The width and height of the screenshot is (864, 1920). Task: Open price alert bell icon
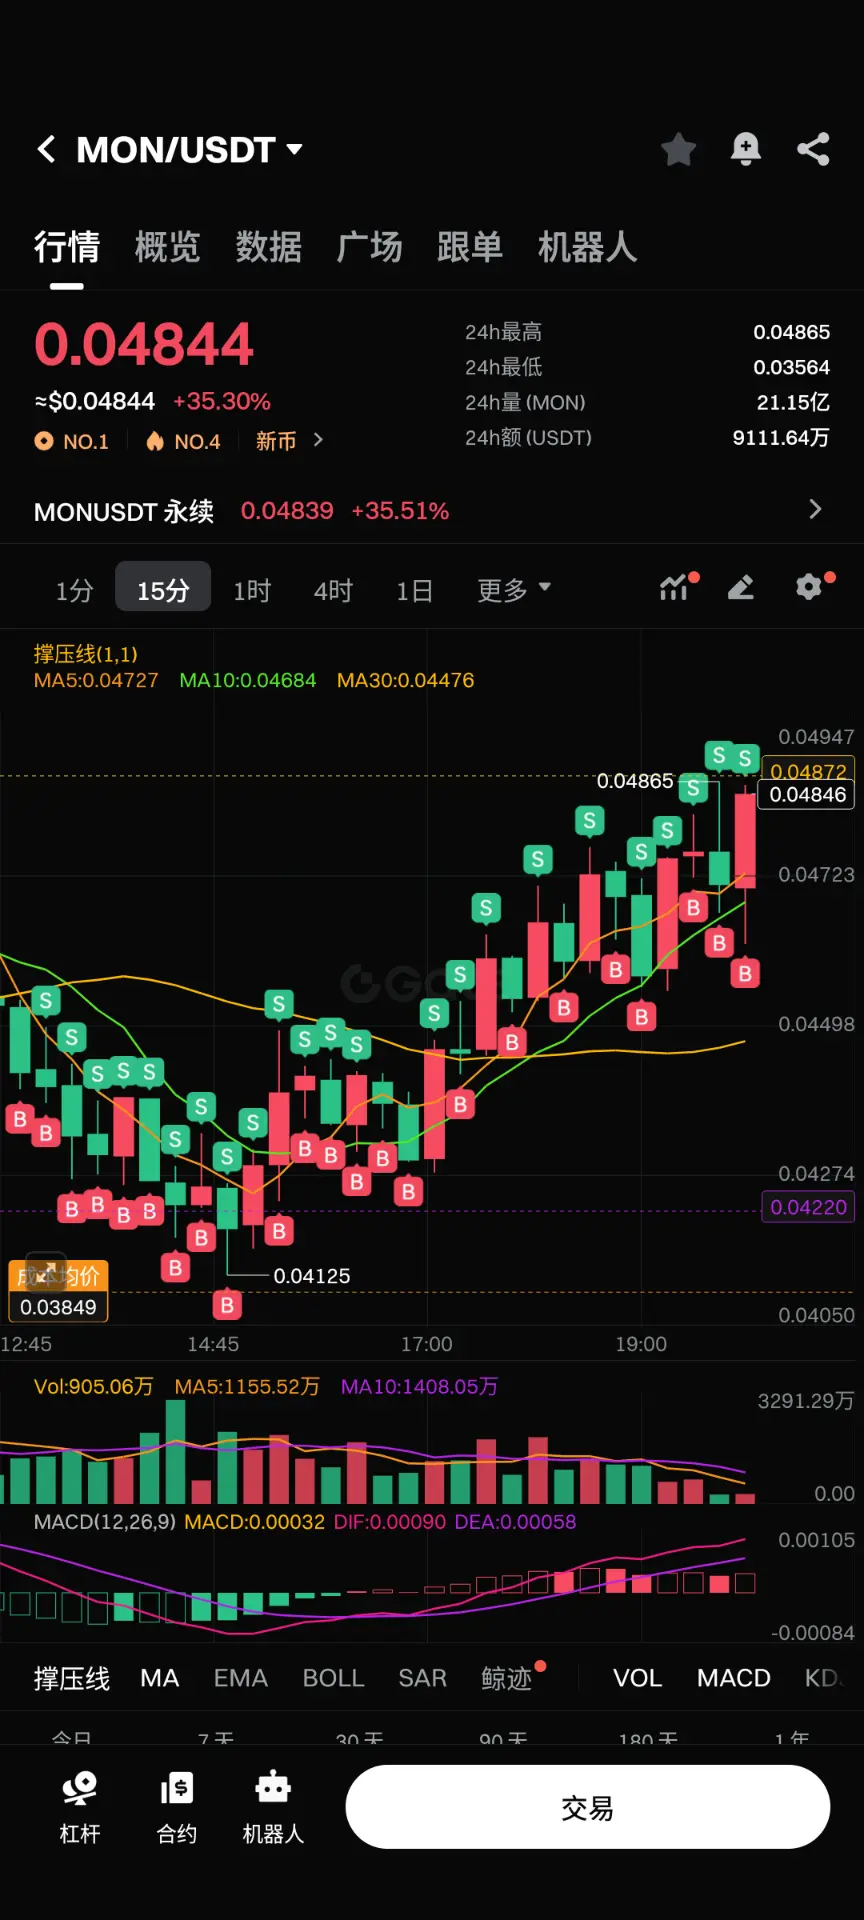pos(745,150)
